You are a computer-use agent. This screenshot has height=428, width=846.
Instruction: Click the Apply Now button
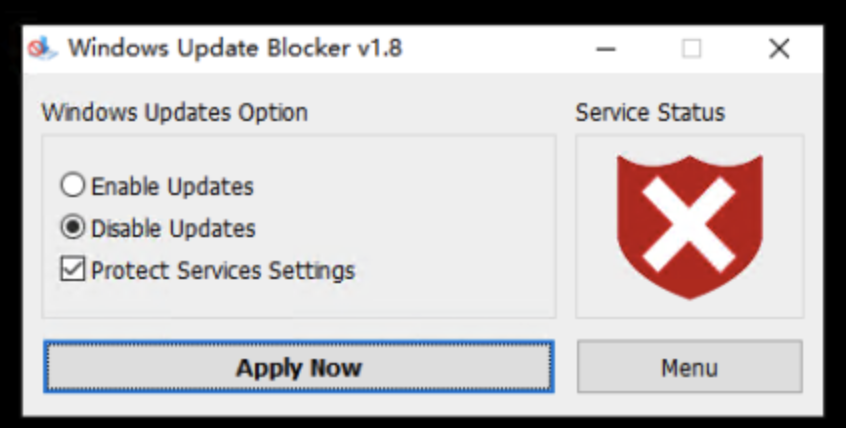click(x=299, y=367)
